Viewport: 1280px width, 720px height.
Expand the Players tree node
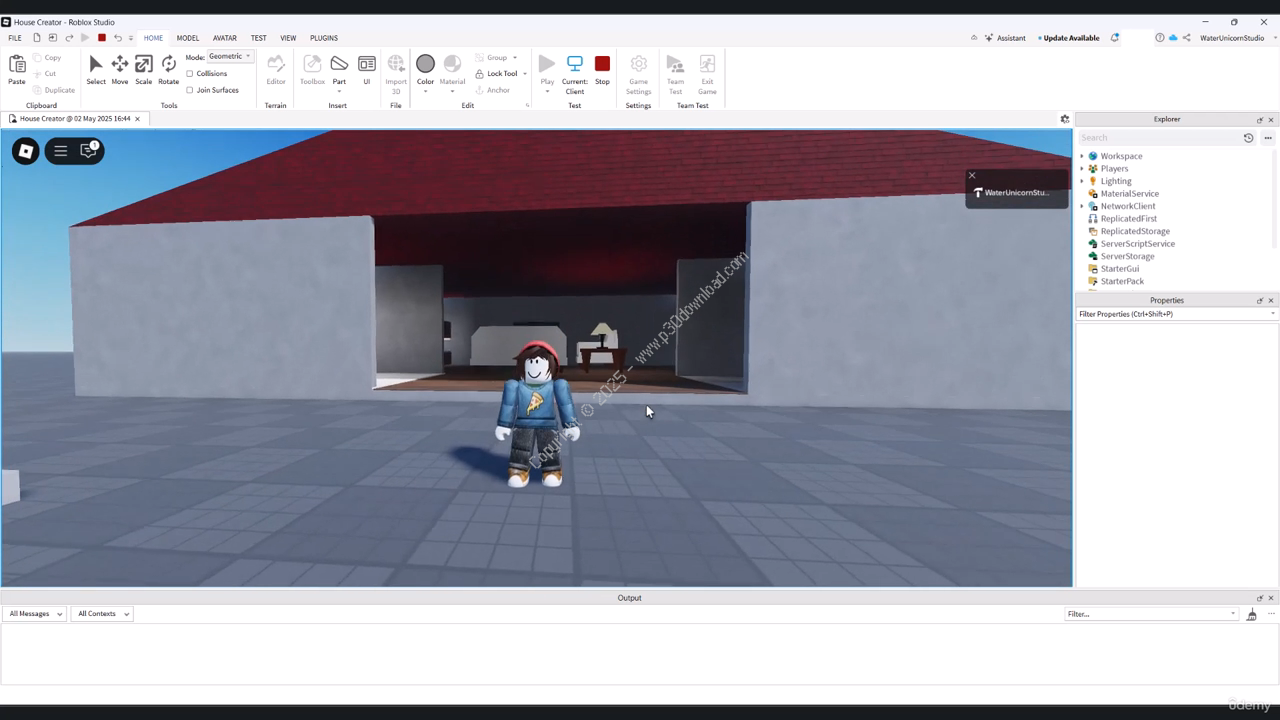click(1082, 169)
